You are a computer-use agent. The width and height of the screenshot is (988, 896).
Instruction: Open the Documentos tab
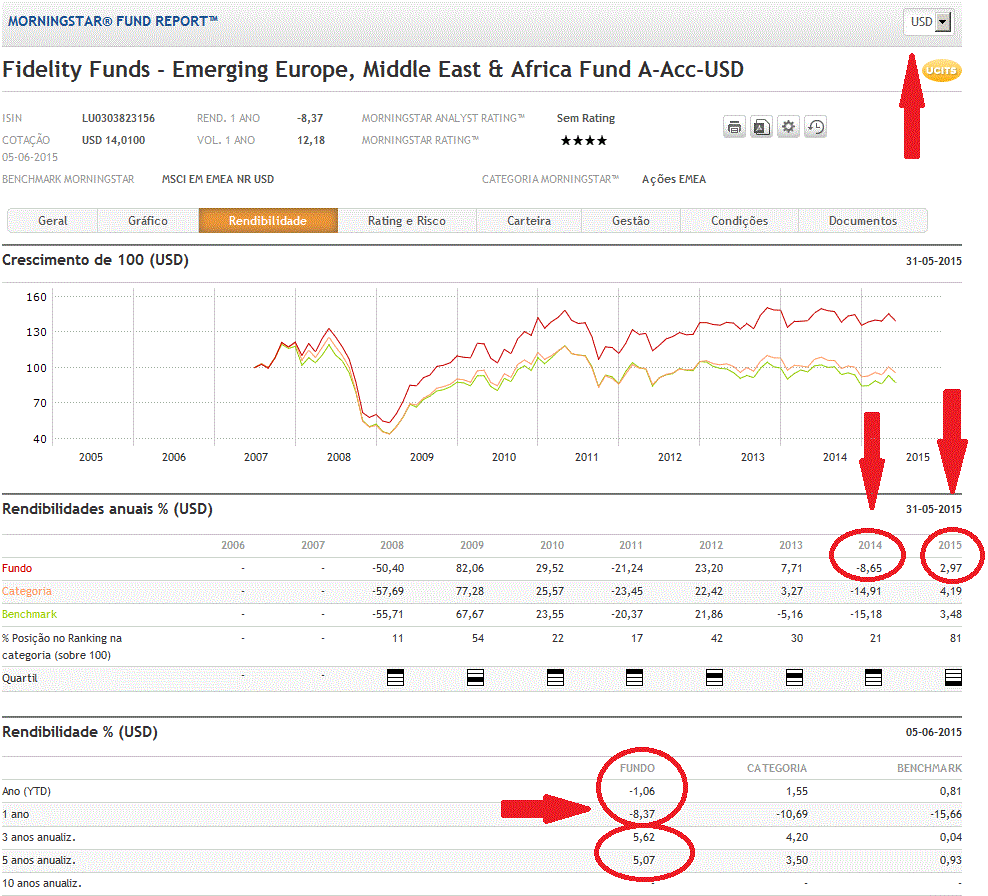(863, 221)
